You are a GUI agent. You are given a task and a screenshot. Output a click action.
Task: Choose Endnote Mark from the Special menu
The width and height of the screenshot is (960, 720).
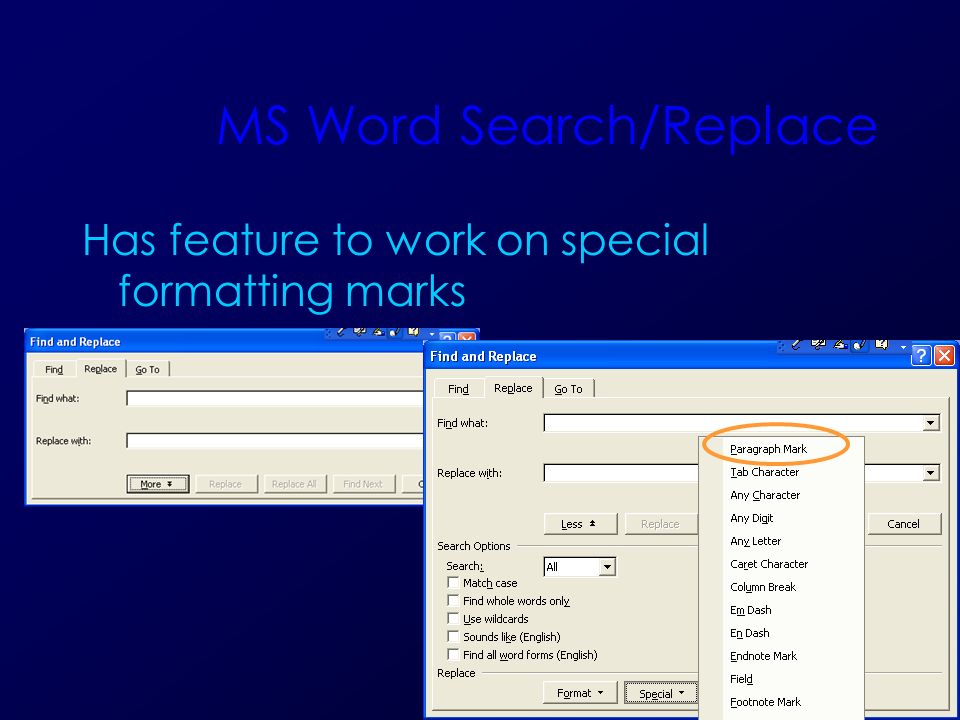click(x=763, y=656)
